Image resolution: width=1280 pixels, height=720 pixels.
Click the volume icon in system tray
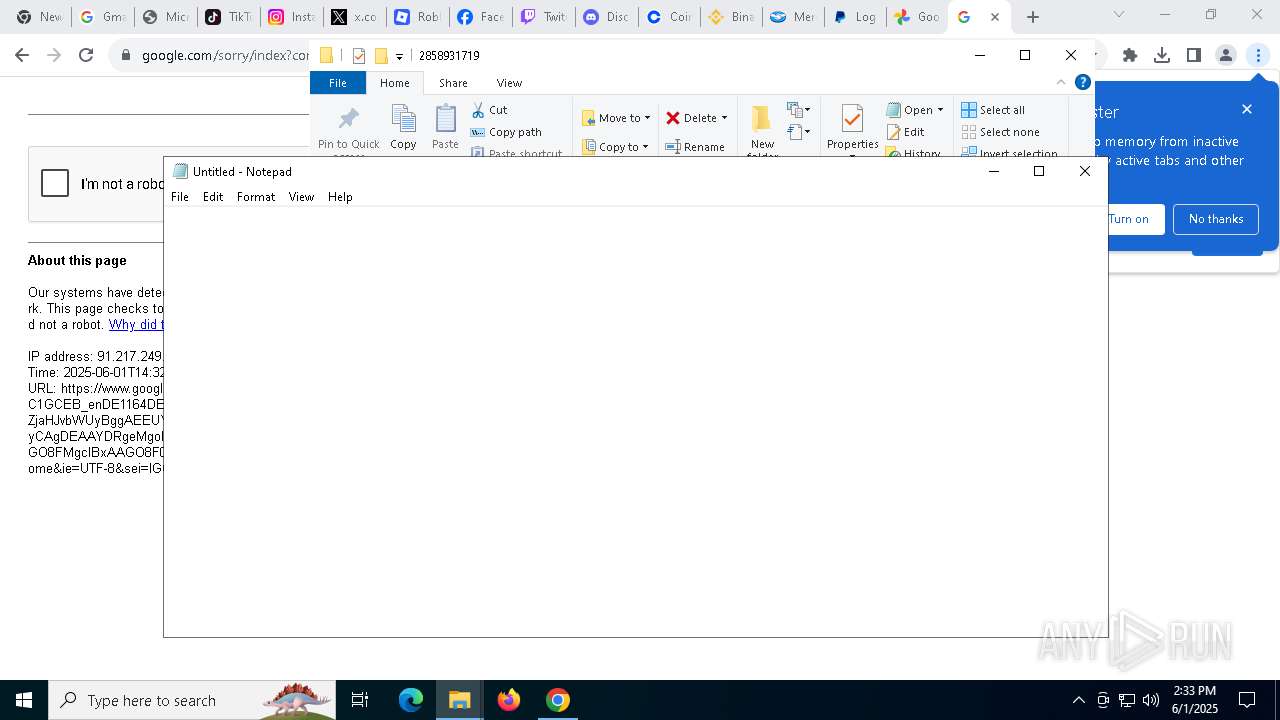click(x=1151, y=700)
